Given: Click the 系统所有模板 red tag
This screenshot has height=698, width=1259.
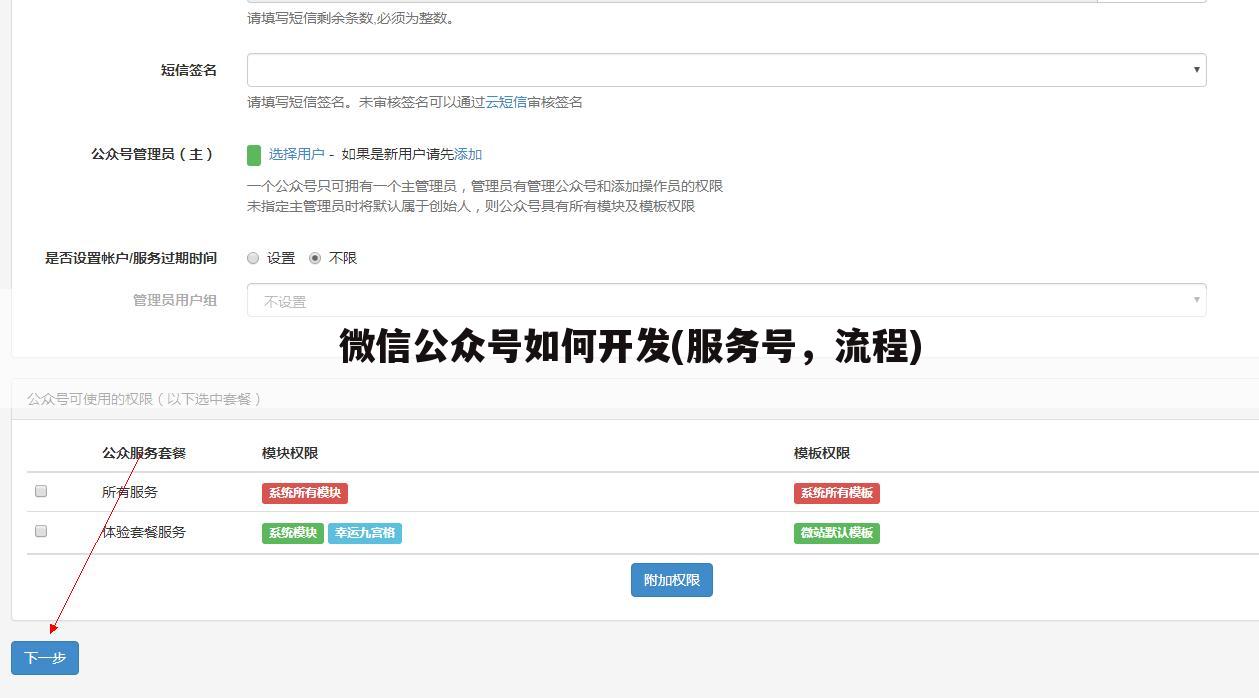Looking at the screenshot, I should (837, 493).
